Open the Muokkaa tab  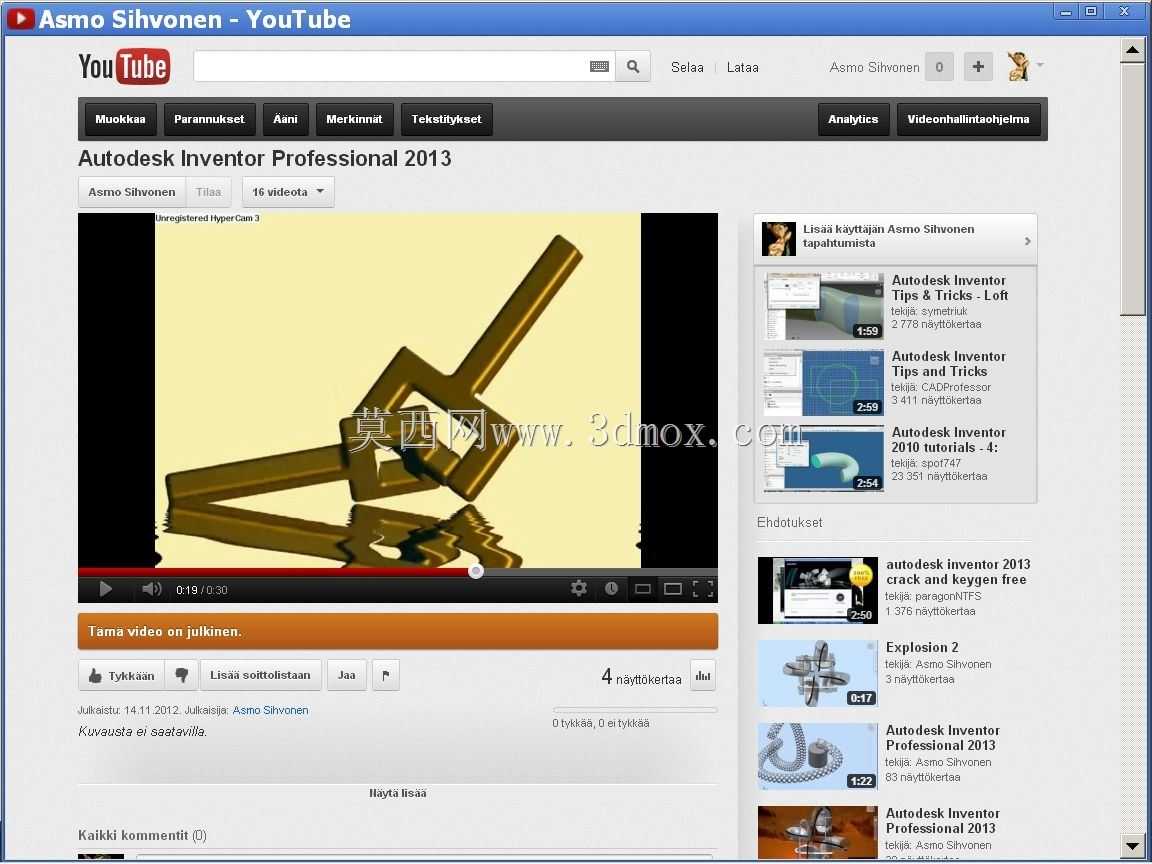pyautogui.click(x=120, y=119)
